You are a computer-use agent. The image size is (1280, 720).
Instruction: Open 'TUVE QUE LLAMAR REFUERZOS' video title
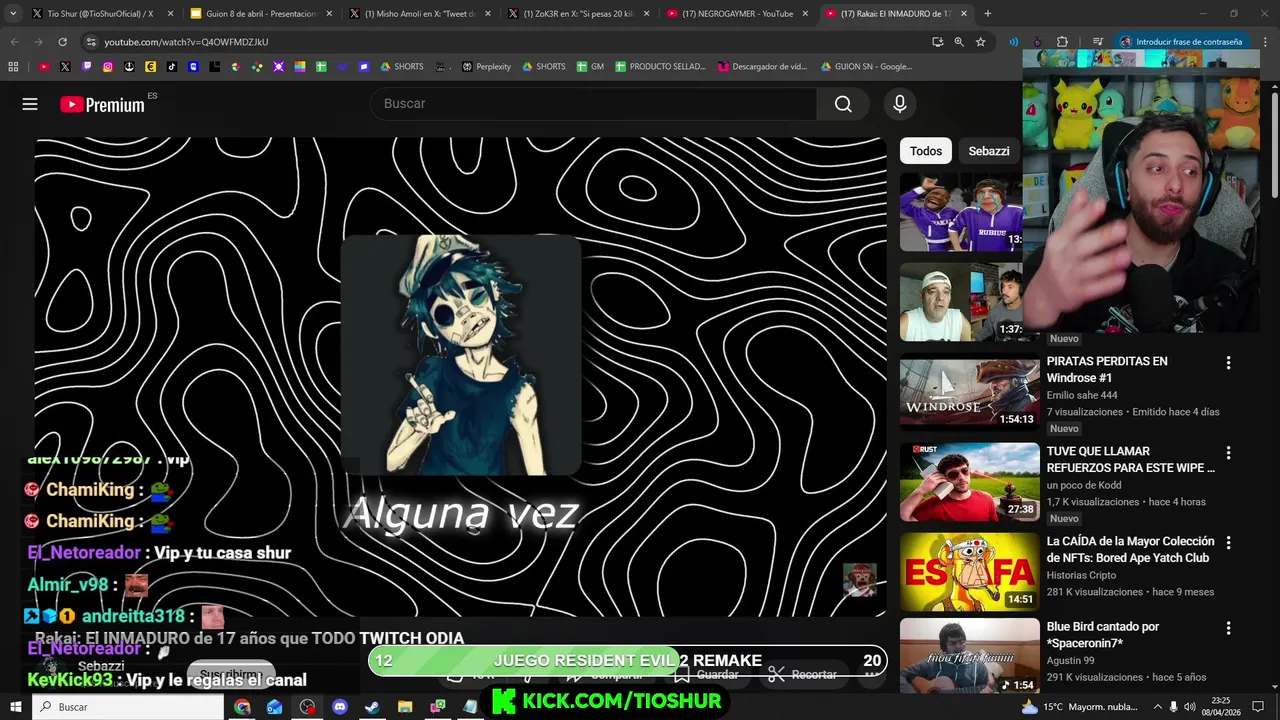click(1130, 459)
